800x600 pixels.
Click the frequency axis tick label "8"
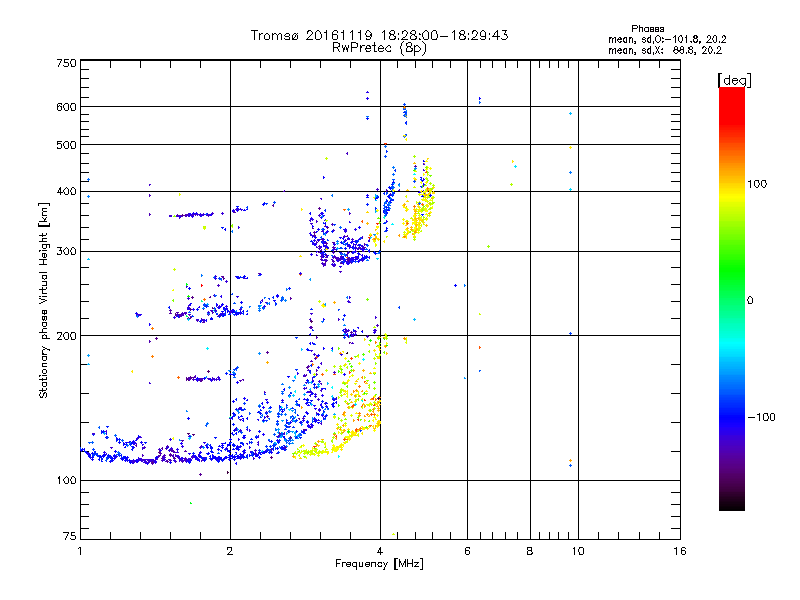[530, 551]
